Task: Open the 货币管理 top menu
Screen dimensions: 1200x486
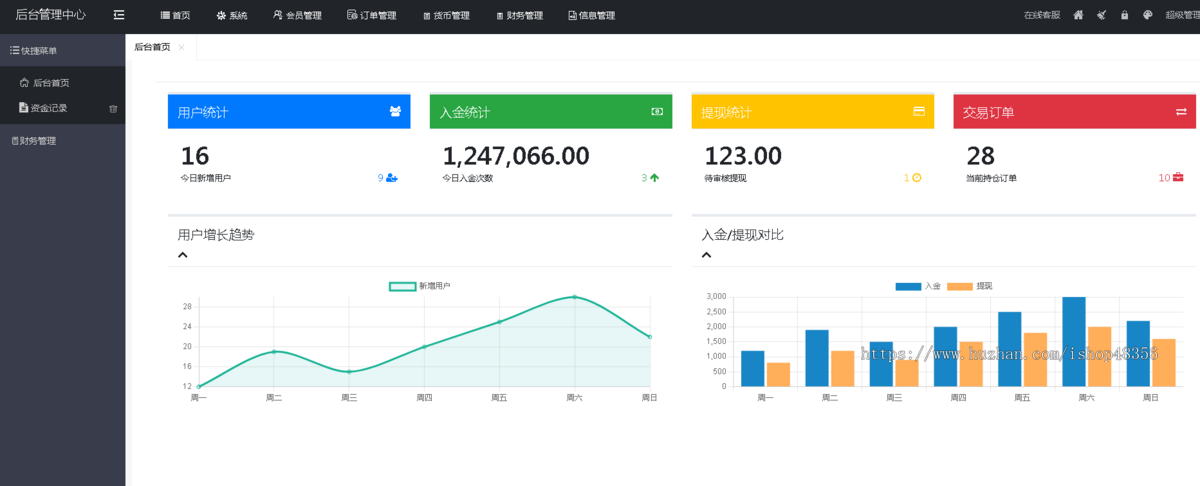Action: 446,15
